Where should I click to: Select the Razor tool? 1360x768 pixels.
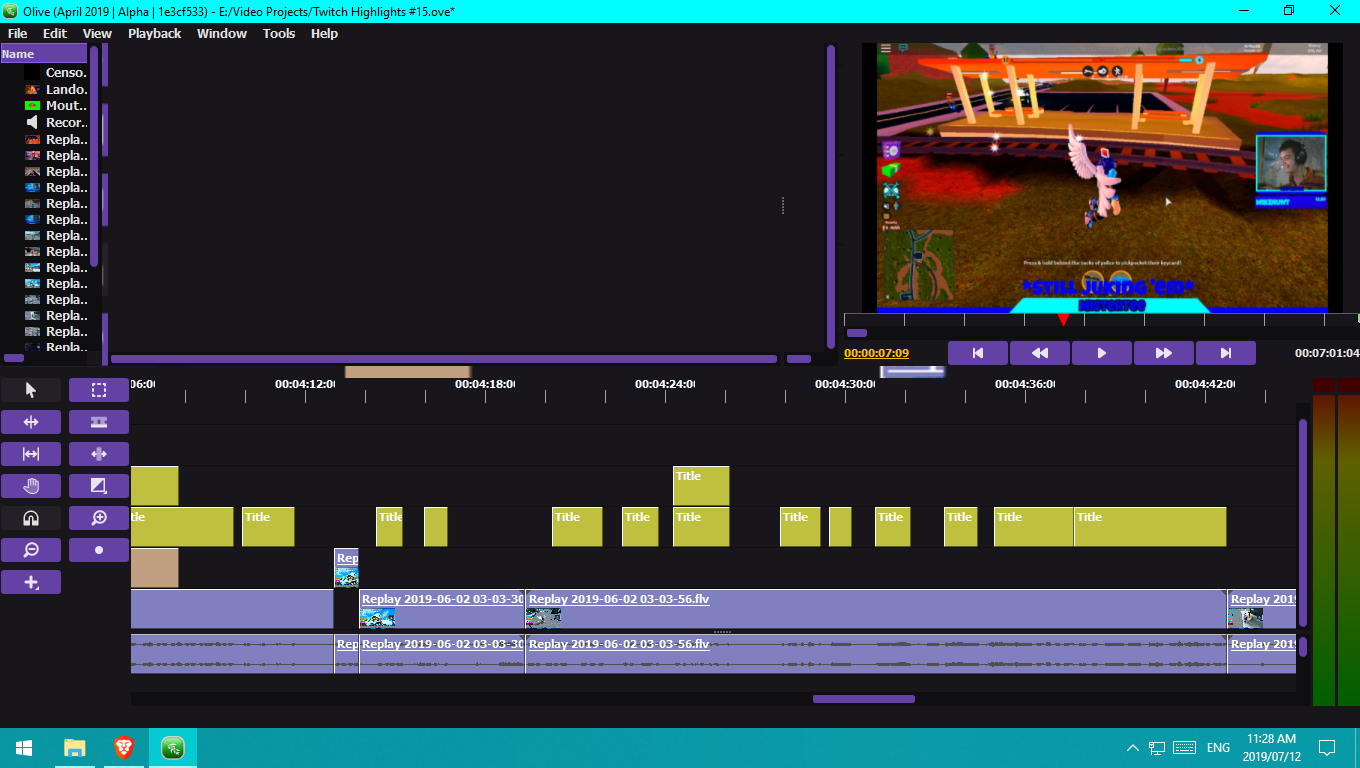pyautogui.click(x=99, y=422)
